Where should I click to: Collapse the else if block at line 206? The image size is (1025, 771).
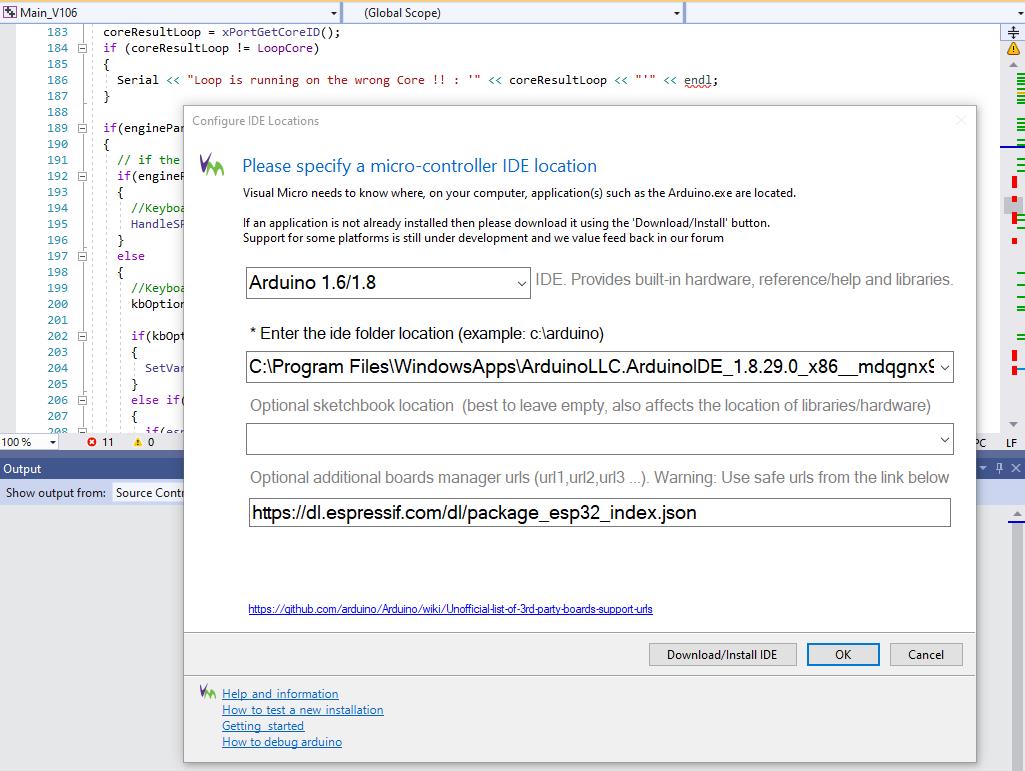click(x=82, y=400)
